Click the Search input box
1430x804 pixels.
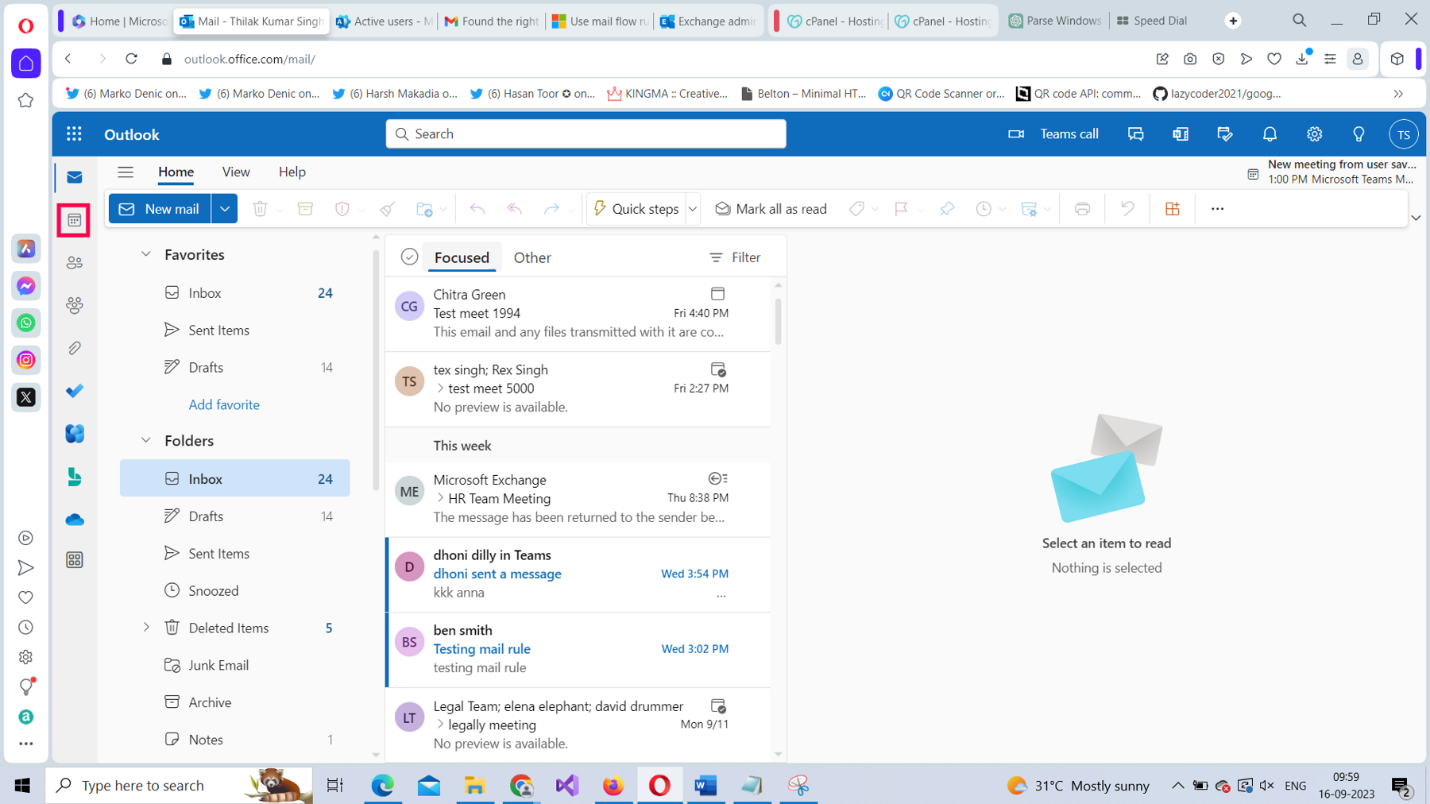586,134
